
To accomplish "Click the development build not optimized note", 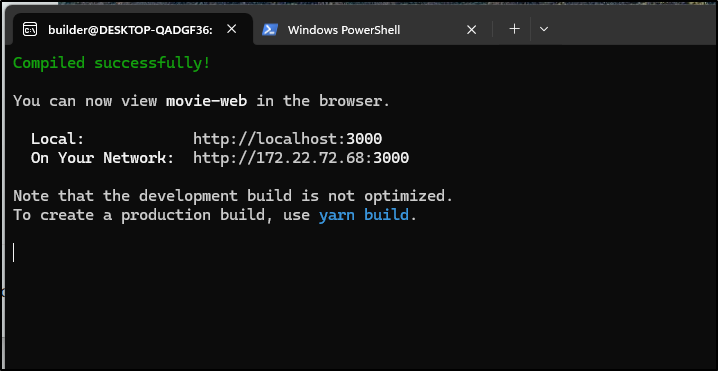I will [x=233, y=196].
